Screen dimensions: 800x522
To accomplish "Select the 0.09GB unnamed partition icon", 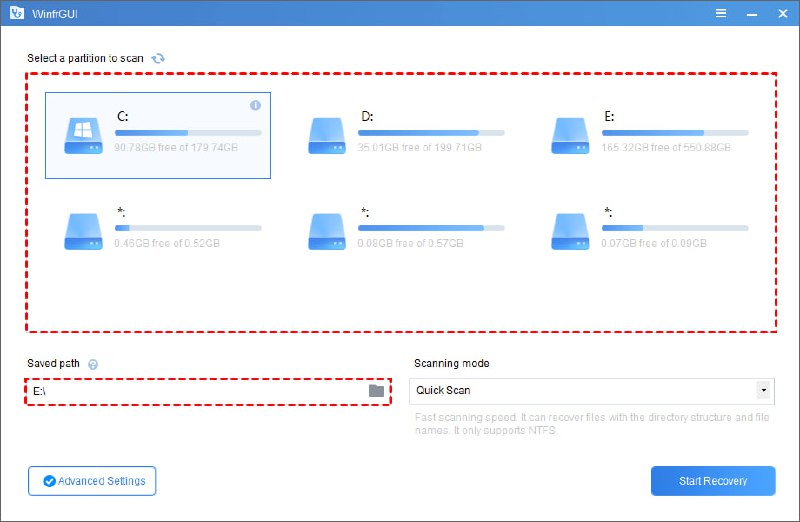I will pos(572,230).
